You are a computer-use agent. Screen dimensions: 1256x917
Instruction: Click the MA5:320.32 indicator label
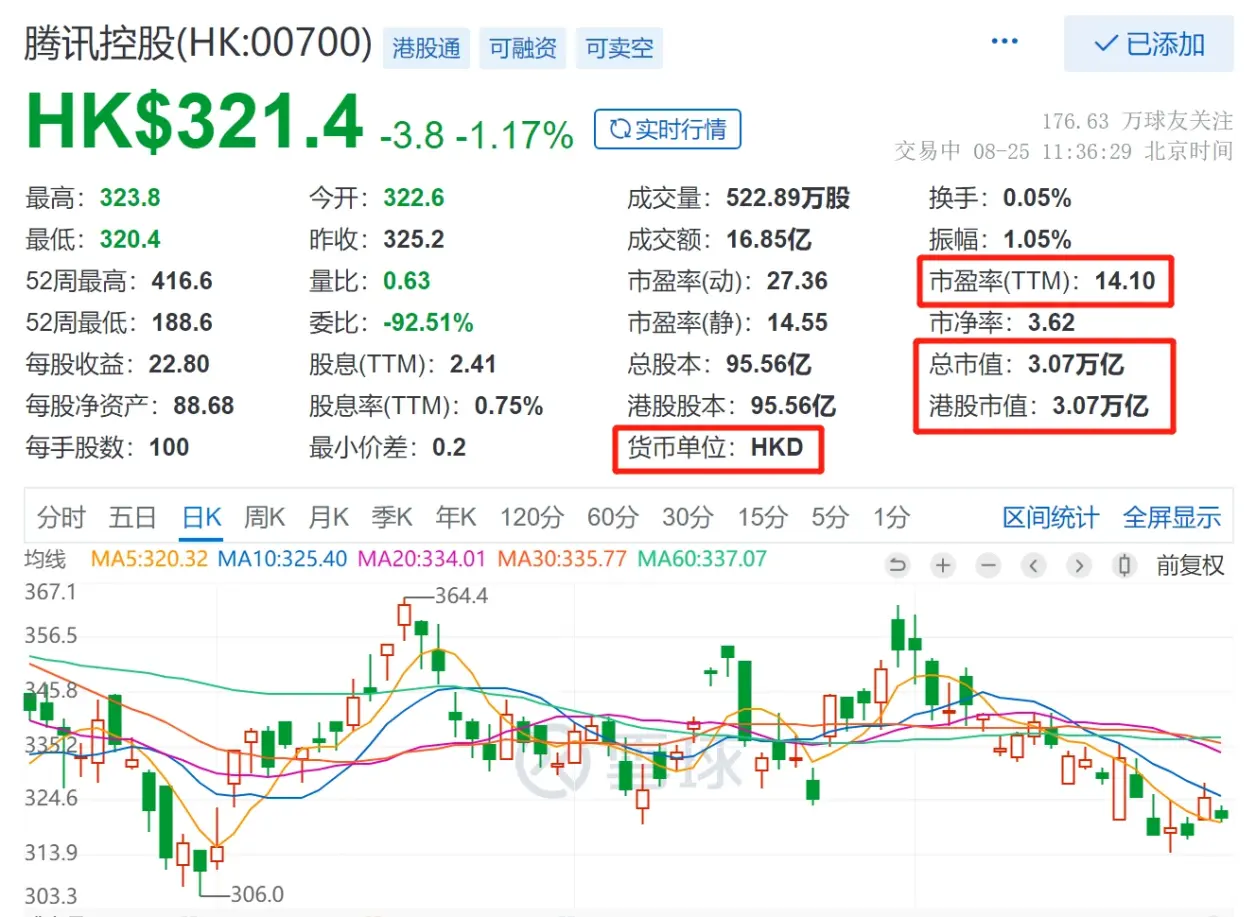coord(150,558)
